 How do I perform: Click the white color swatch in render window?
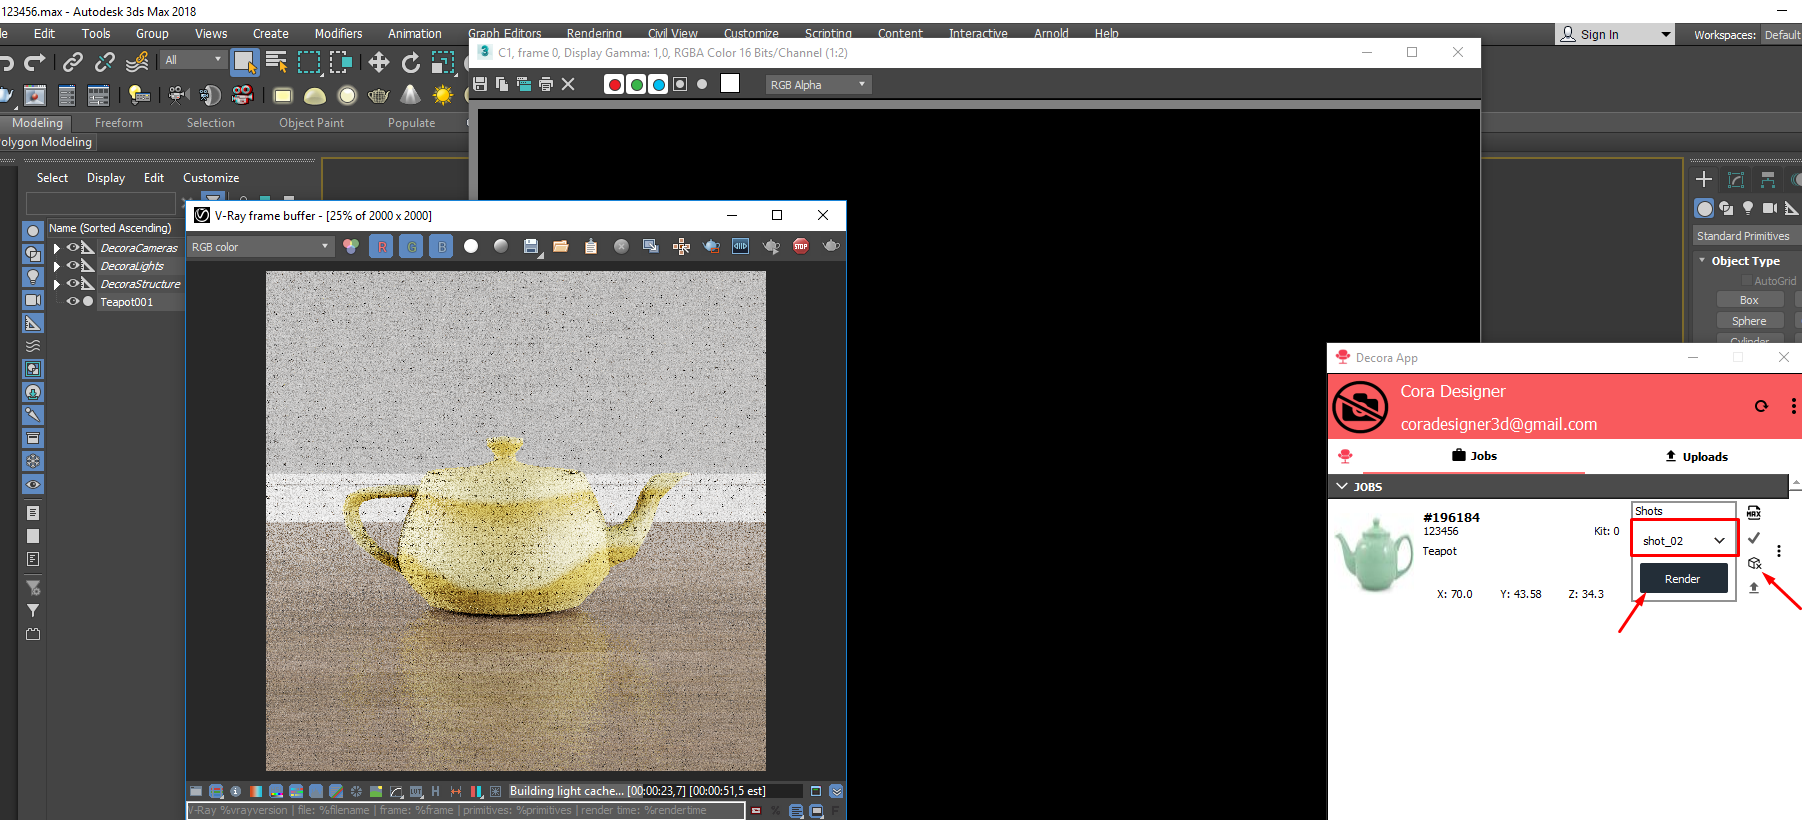pos(730,84)
